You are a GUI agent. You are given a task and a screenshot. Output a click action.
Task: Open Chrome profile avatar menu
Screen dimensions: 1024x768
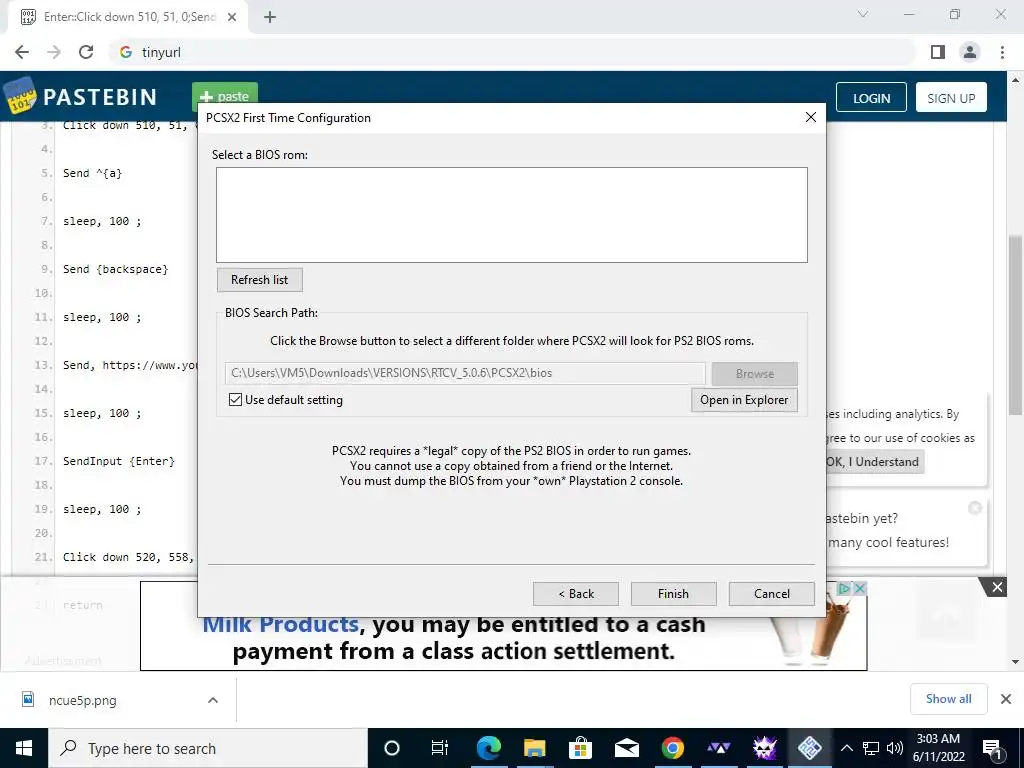coord(970,52)
